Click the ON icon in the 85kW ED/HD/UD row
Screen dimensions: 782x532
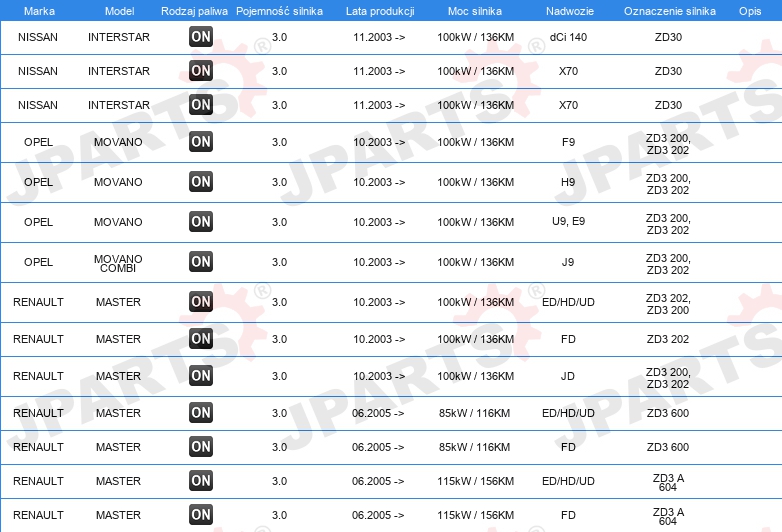pyautogui.click(x=201, y=412)
